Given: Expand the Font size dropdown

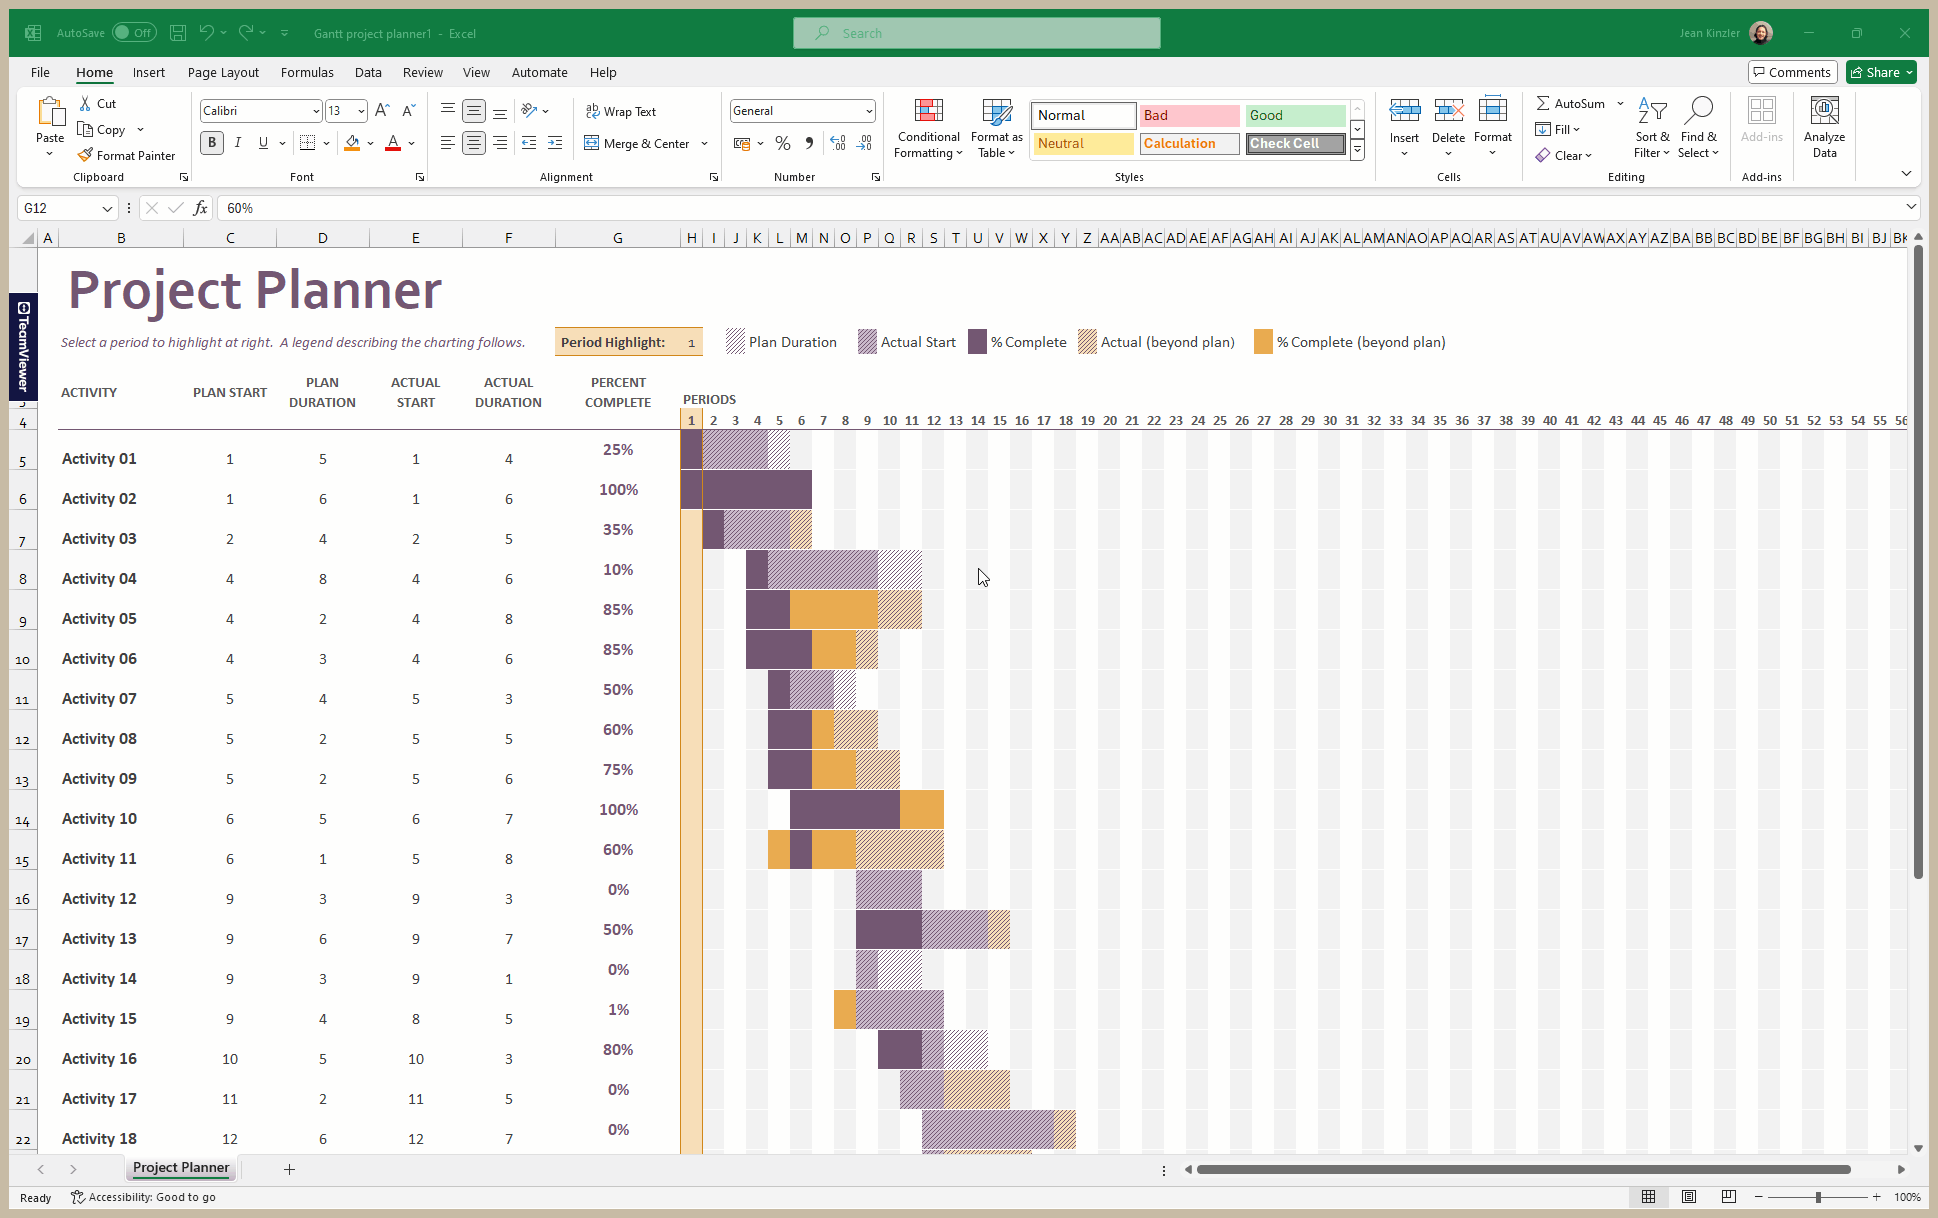Looking at the screenshot, I should click(359, 111).
